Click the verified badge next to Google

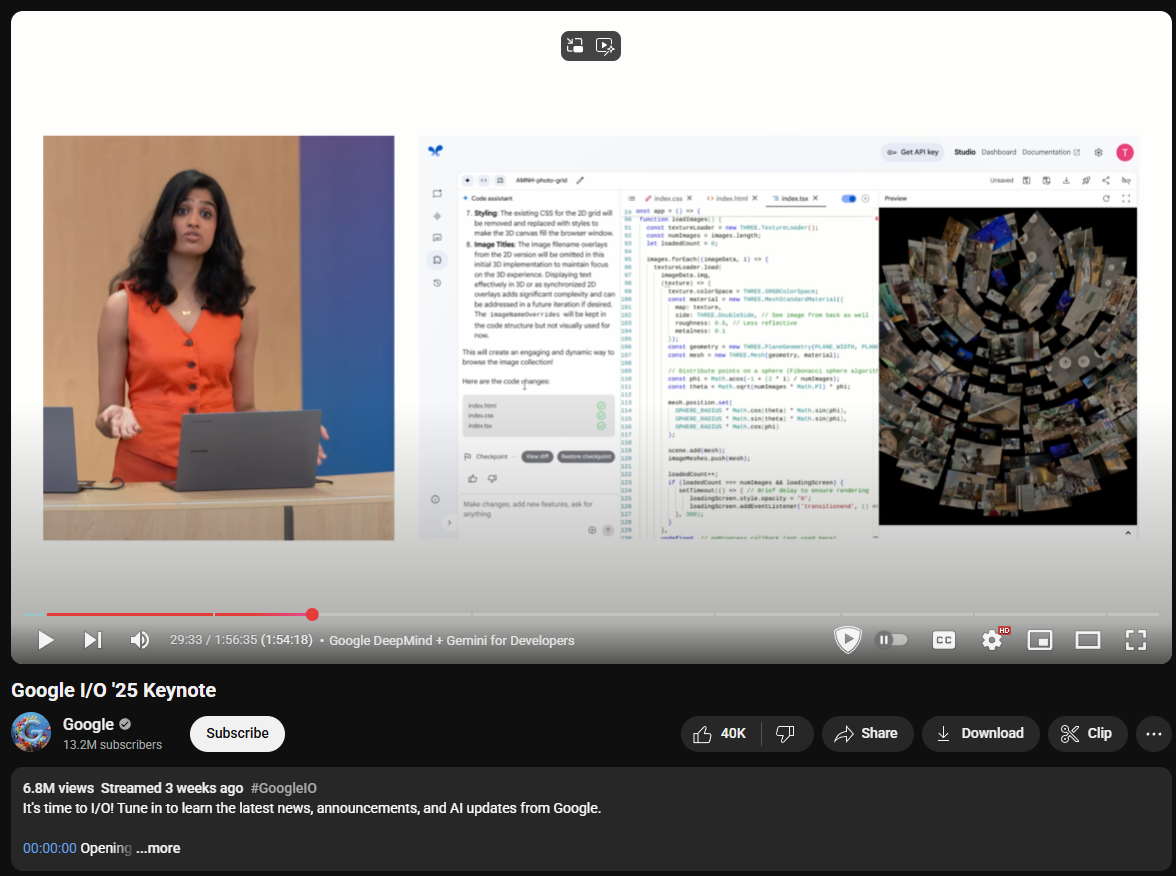[x=125, y=724]
